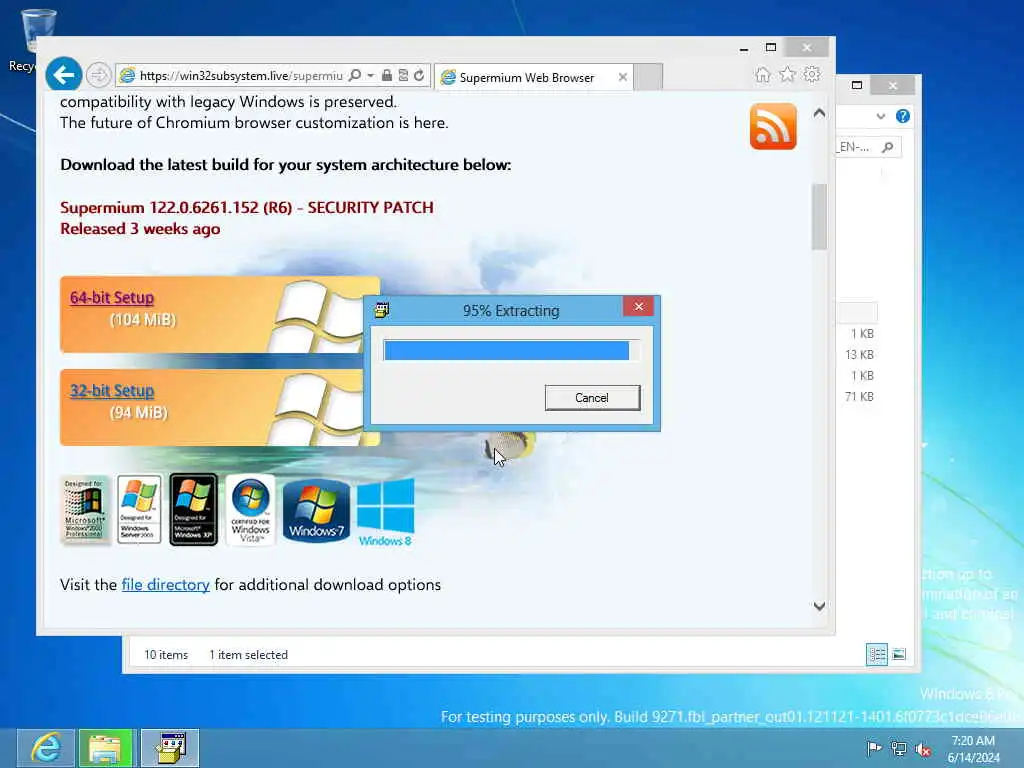
Task: Click the page scroll up arrow
Action: point(820,113)
